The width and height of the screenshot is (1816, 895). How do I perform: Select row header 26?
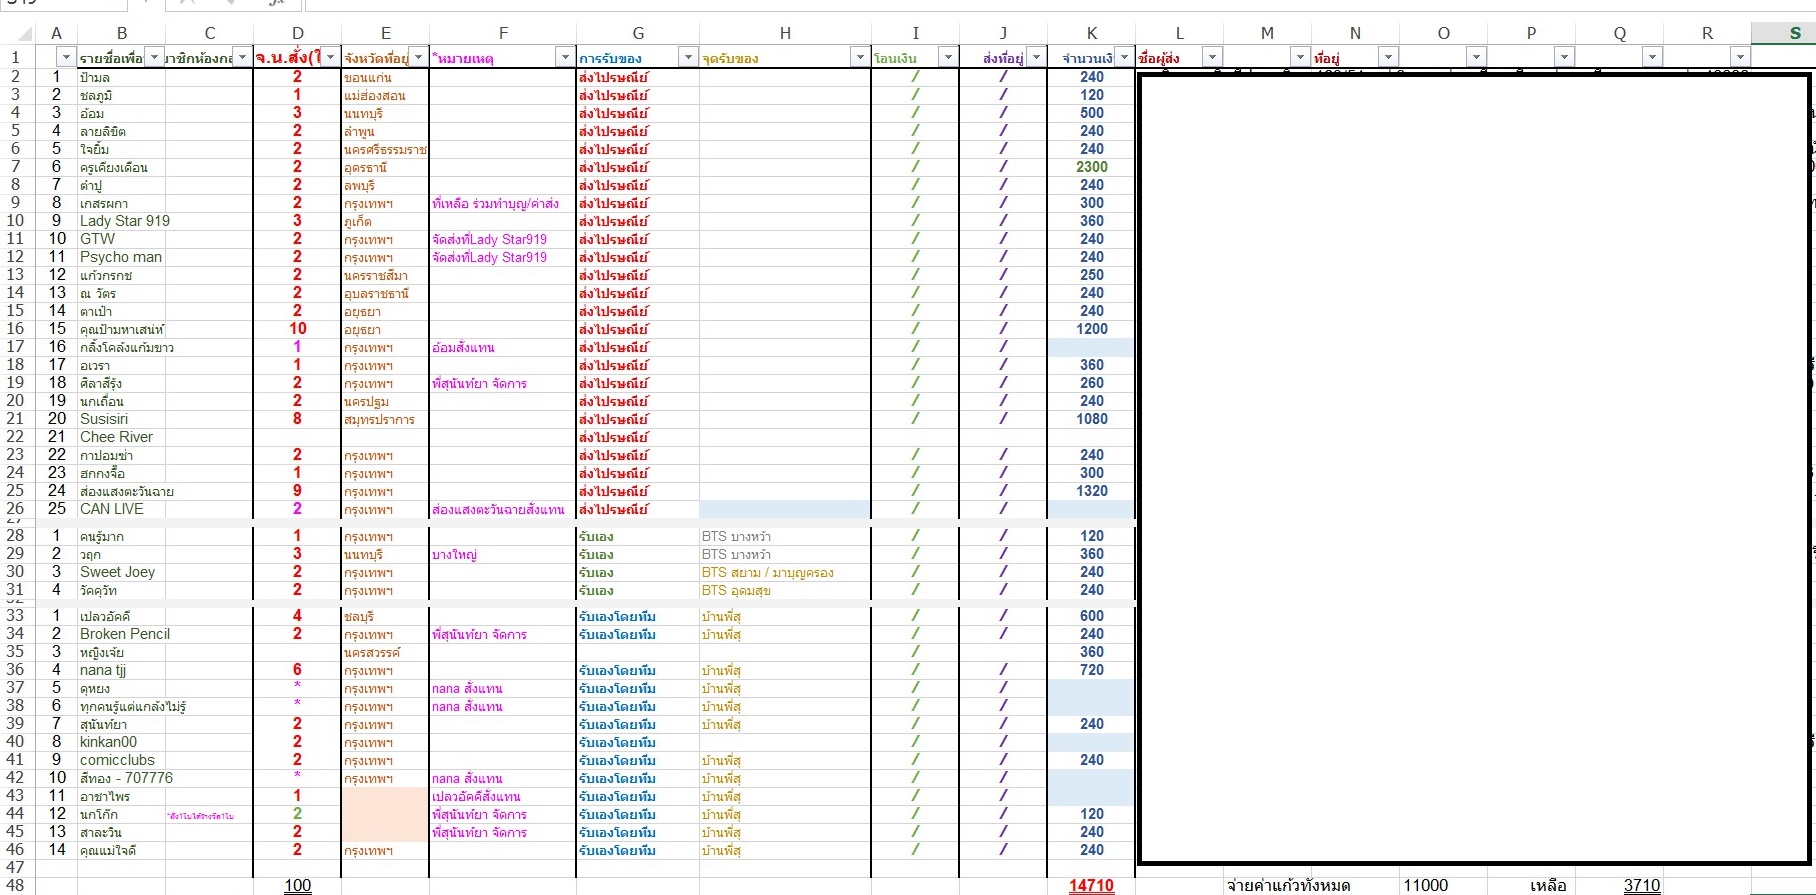click(16, 509)
